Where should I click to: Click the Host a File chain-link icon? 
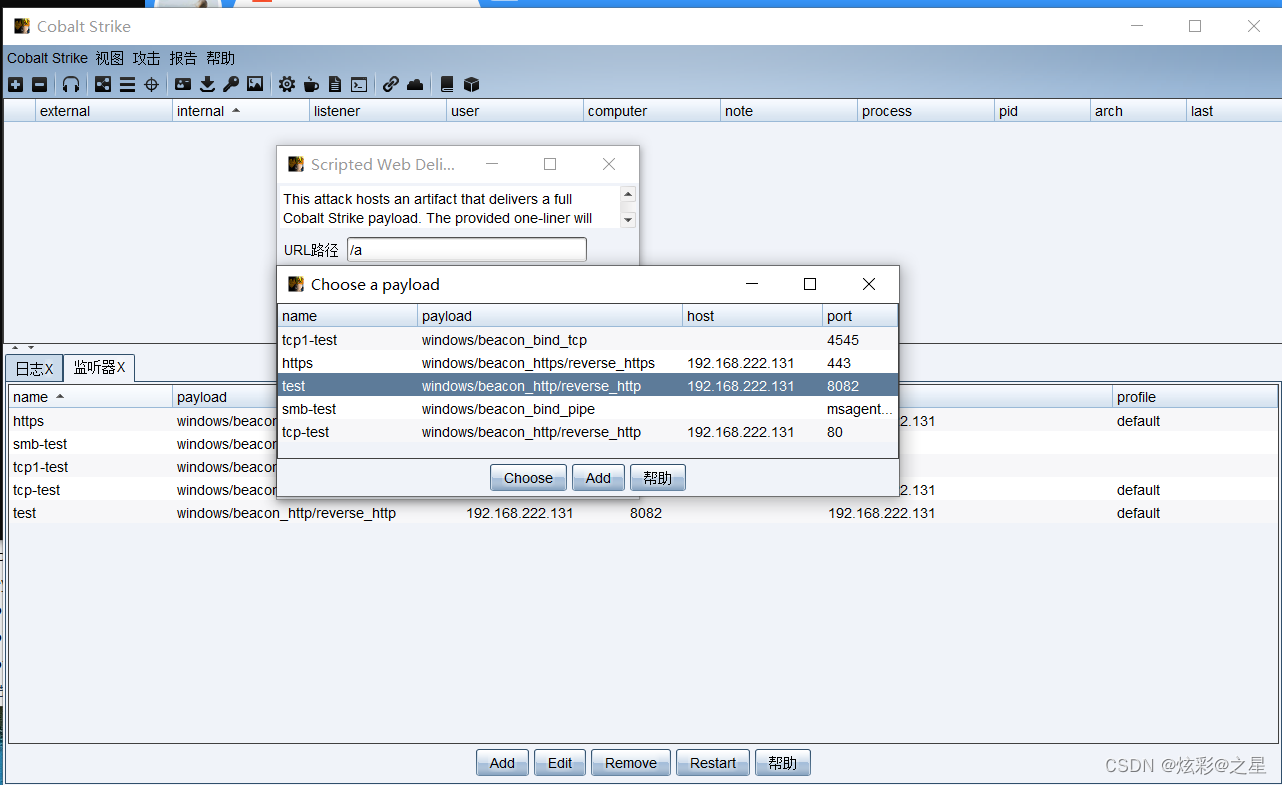coord(391,85)
